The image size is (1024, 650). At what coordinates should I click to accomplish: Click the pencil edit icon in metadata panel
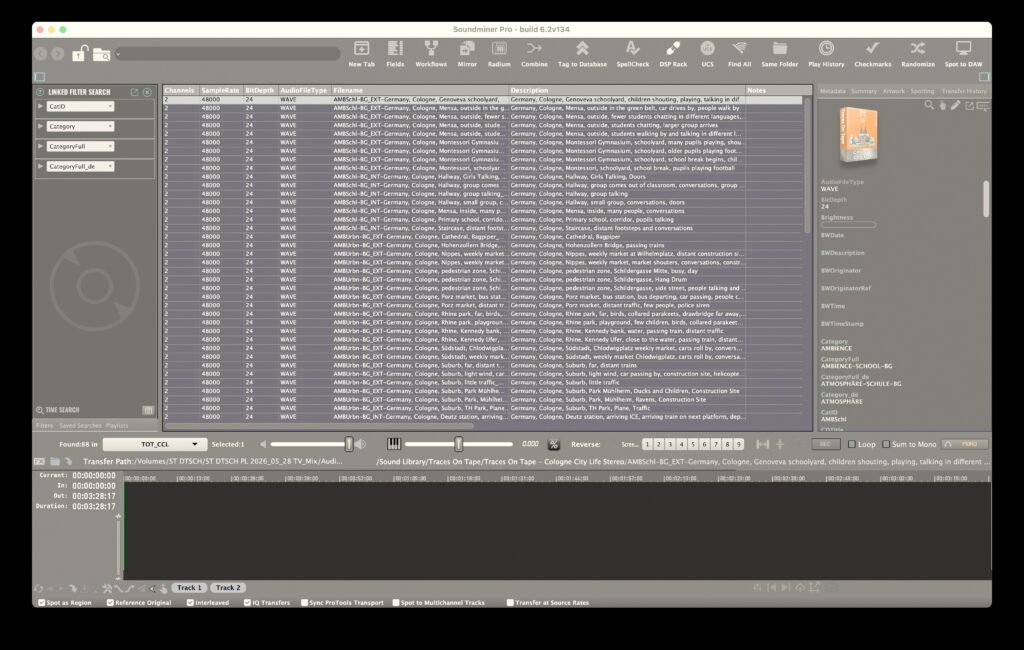(x=955, y=105)
